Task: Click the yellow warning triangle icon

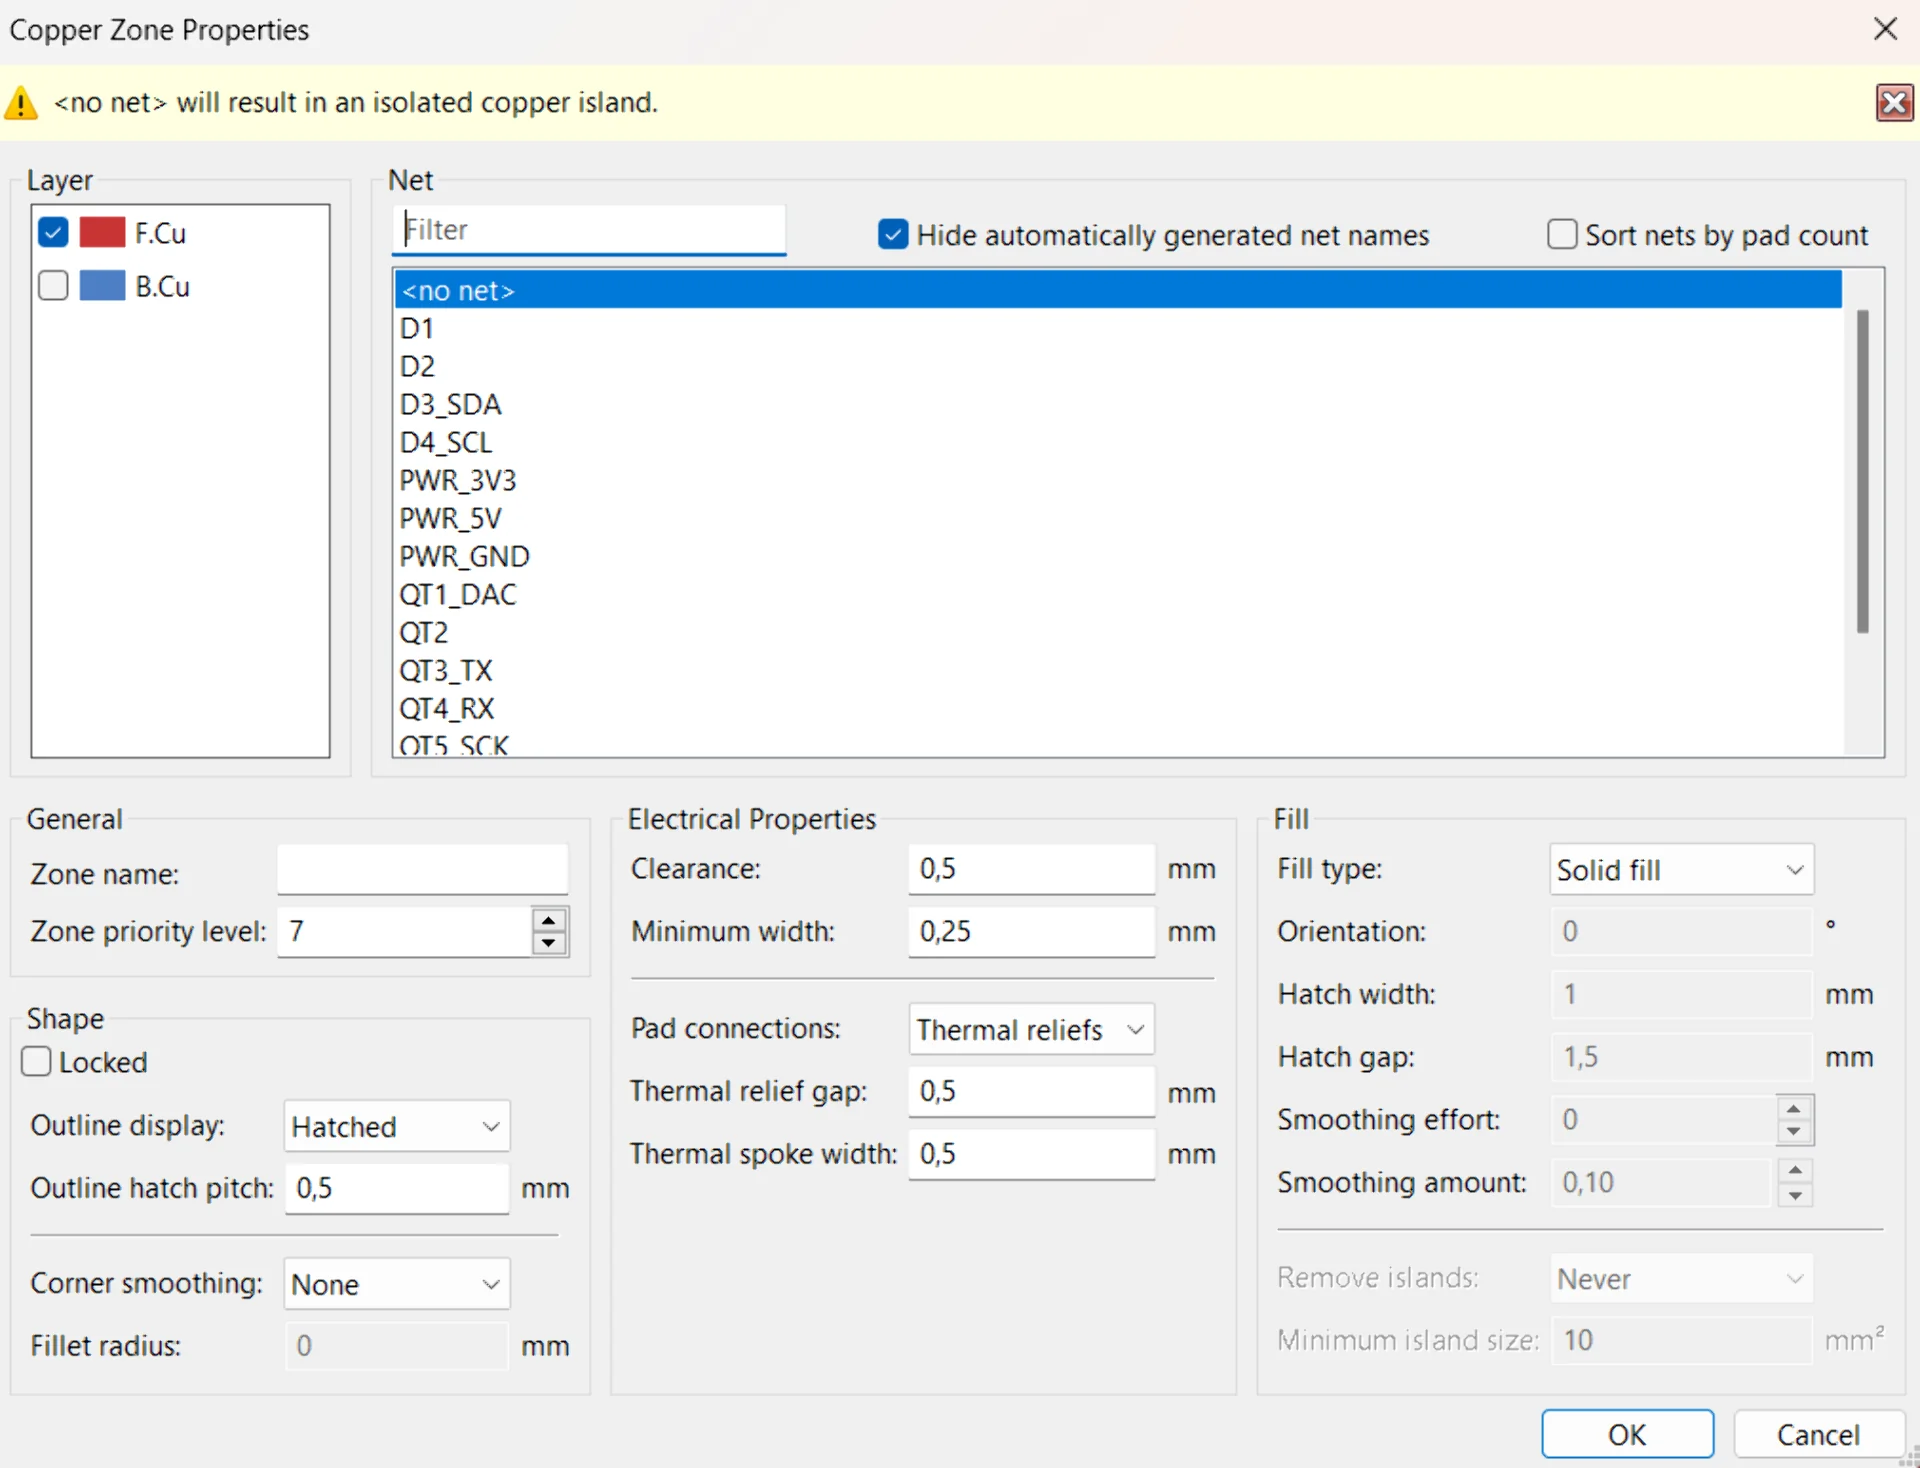Action: point(21,103)
